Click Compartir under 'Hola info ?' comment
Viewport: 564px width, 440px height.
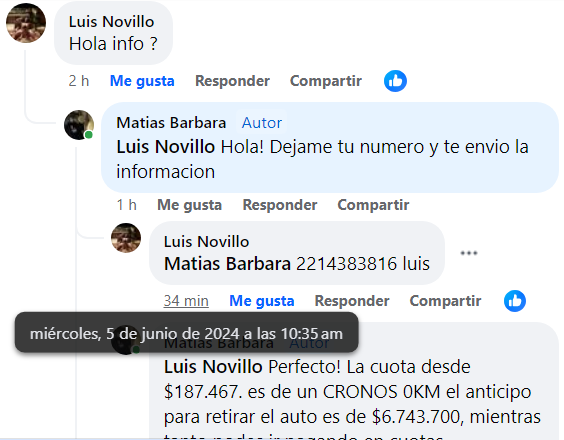pos(326,81)
